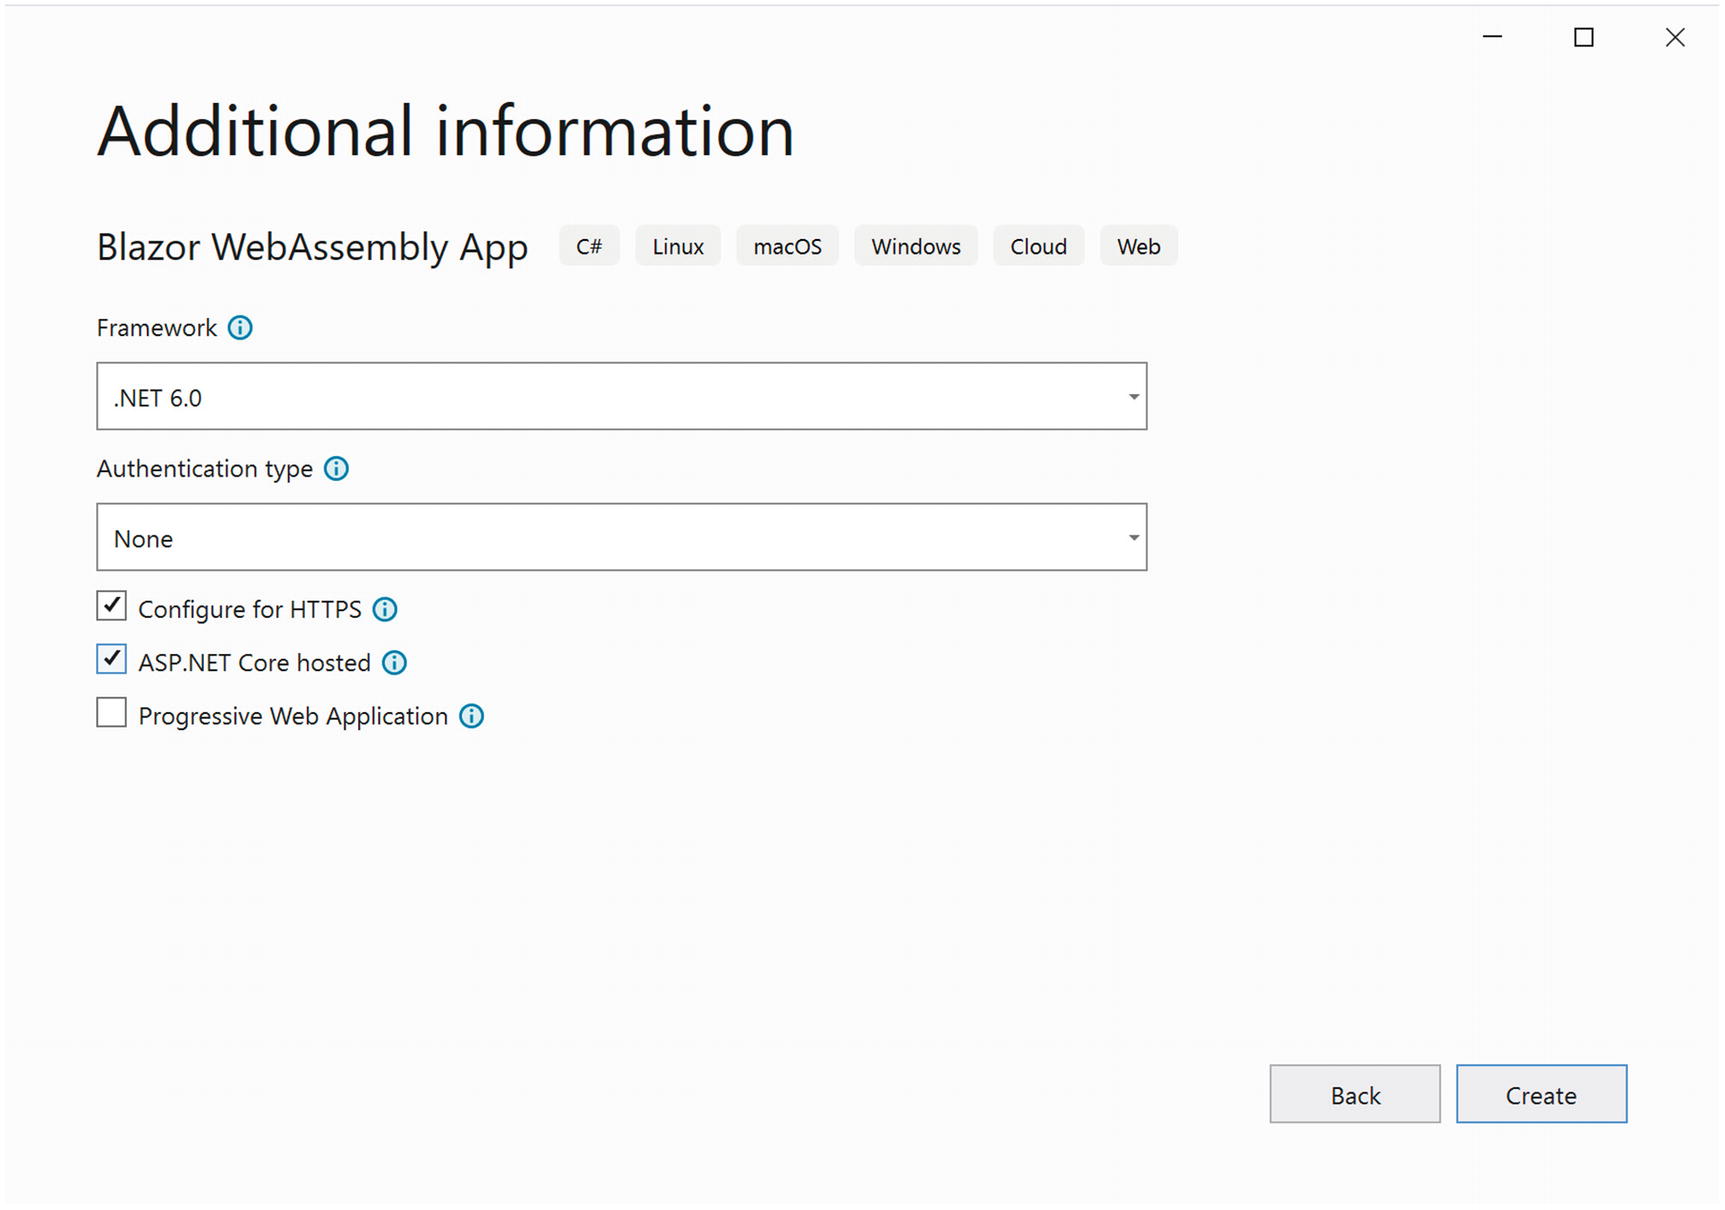Click the Authentication type dropdown arrow
Image resolution: width=1725 pixels, height=1210 pixels.
(x=1133, y=538)
